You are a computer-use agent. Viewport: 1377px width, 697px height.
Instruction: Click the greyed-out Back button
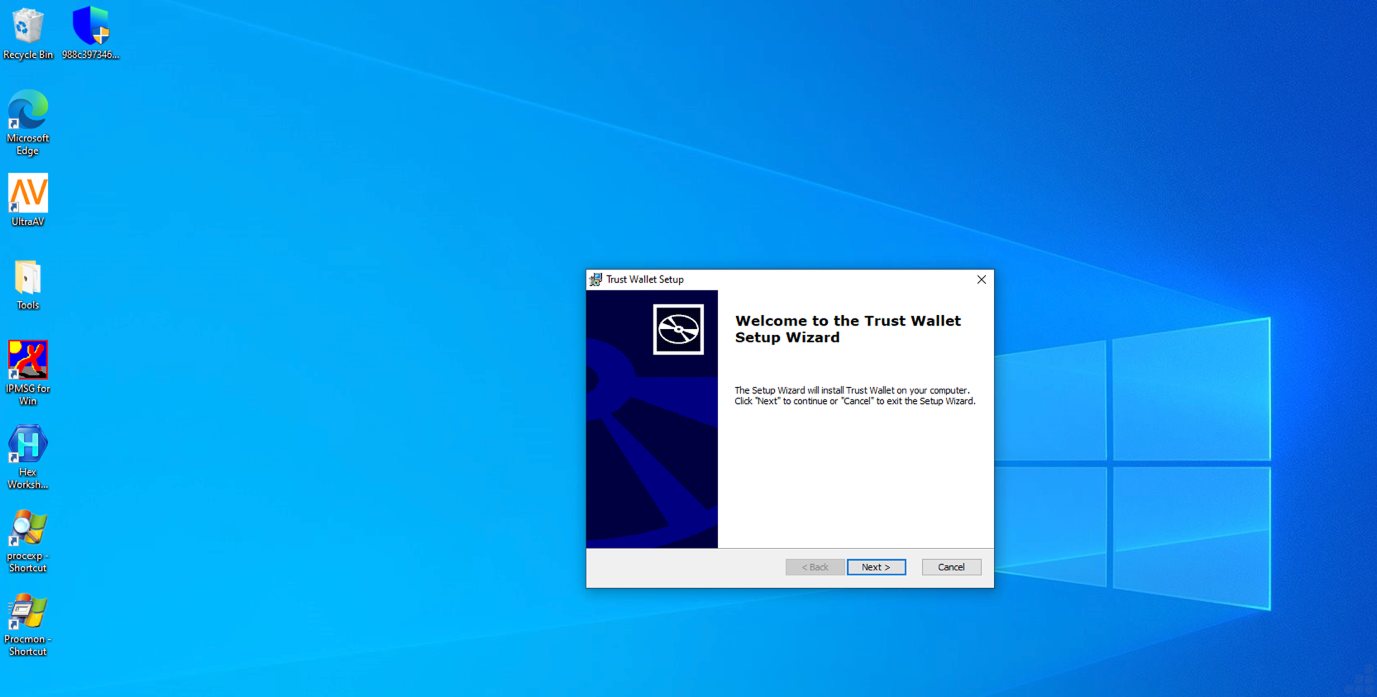click(x=815, y=567)
